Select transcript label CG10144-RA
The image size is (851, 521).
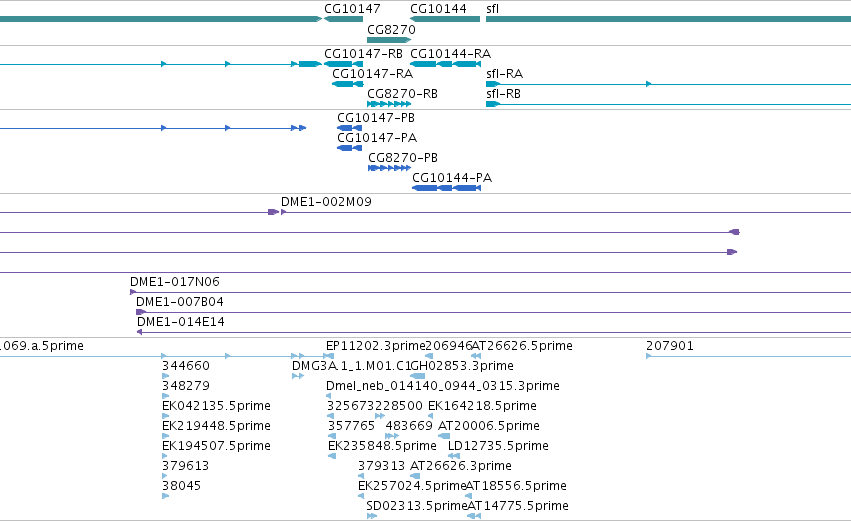[x=450, y=54]
